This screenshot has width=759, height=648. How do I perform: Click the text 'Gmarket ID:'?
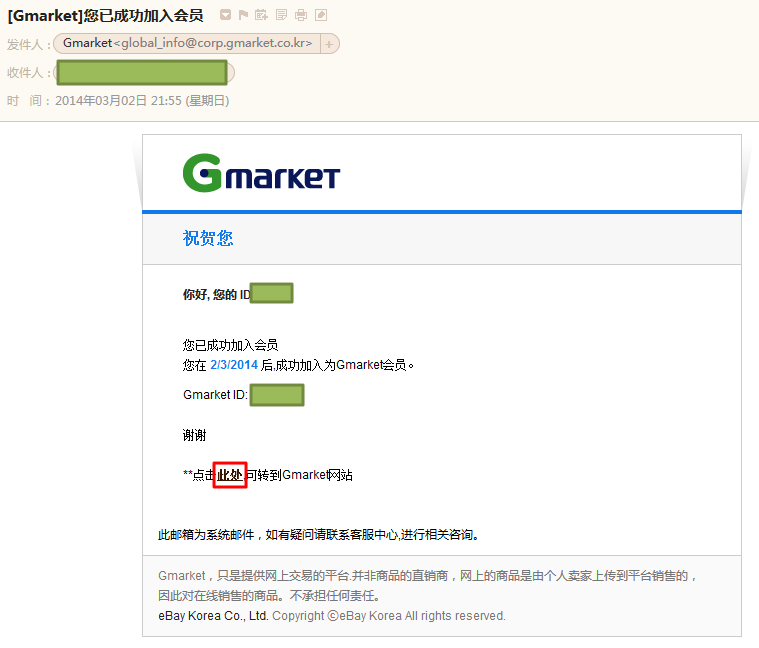click(x=215, y=395)
